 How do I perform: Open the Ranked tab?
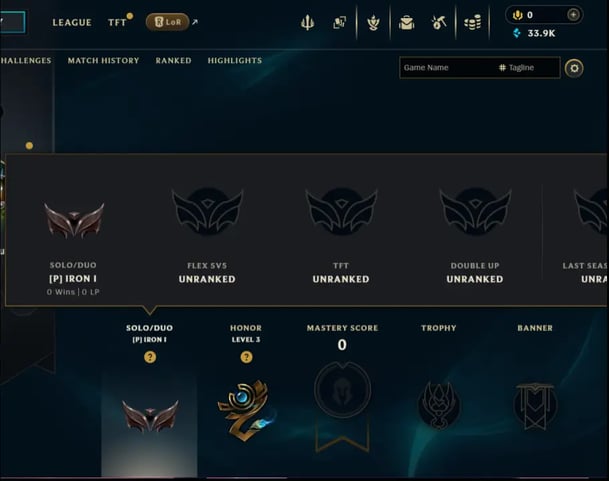(174, 61)
